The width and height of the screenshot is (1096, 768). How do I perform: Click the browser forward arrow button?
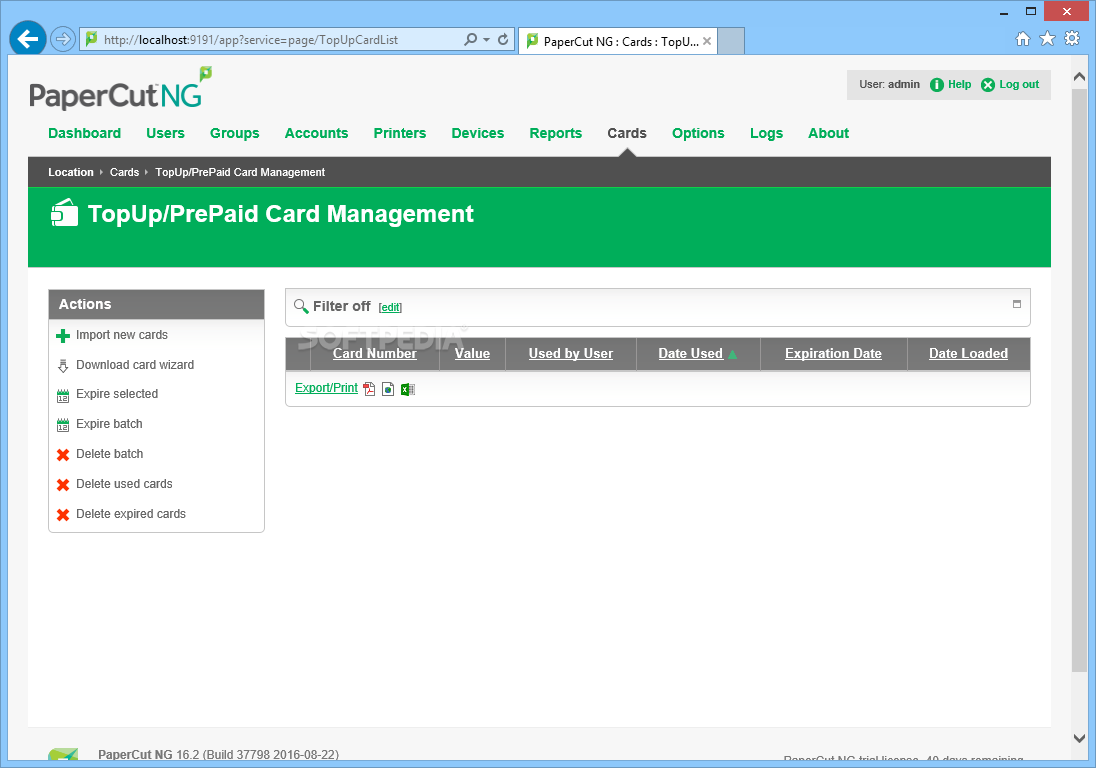coord(63,39)
